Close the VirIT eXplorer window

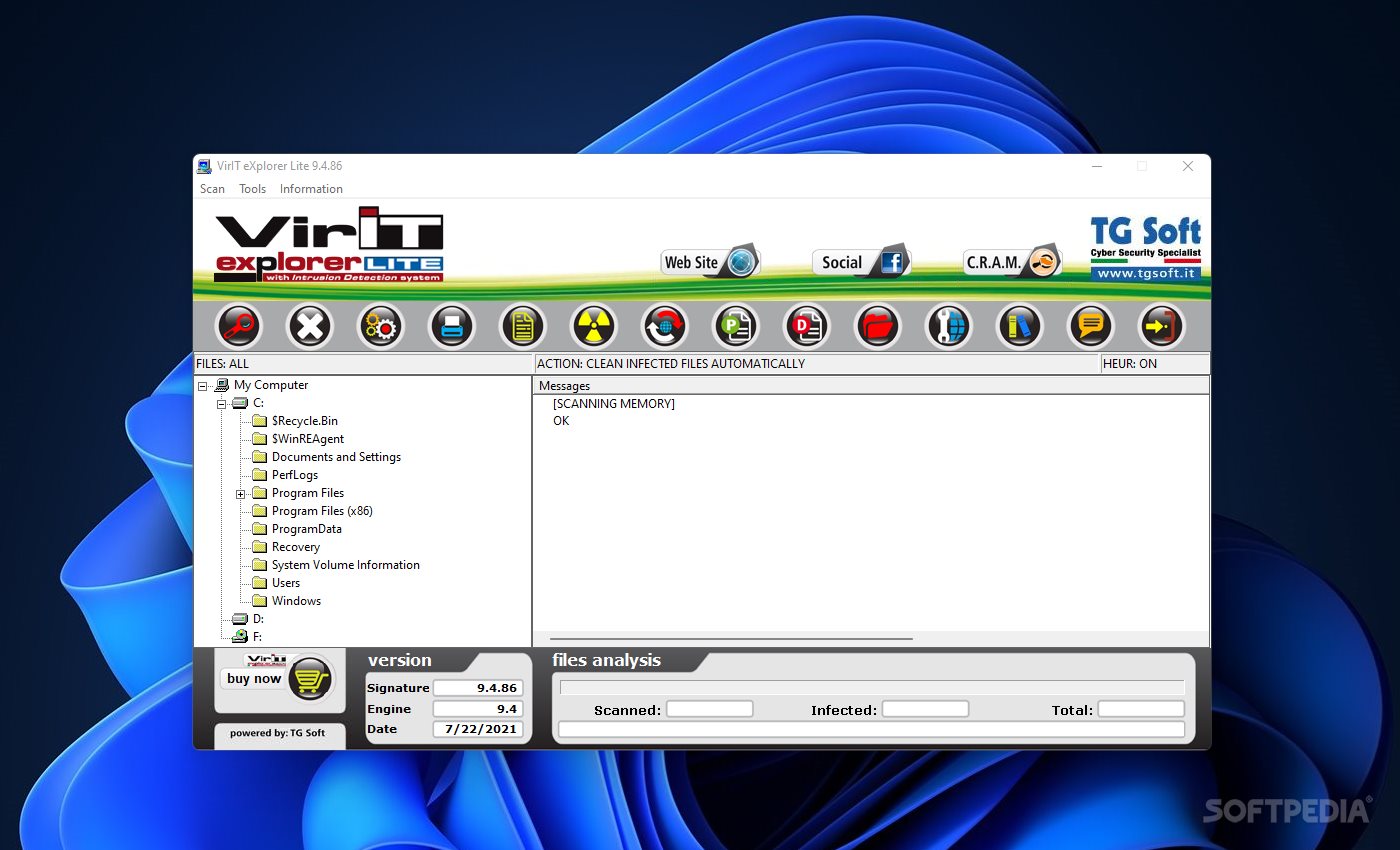point(1188,166)
